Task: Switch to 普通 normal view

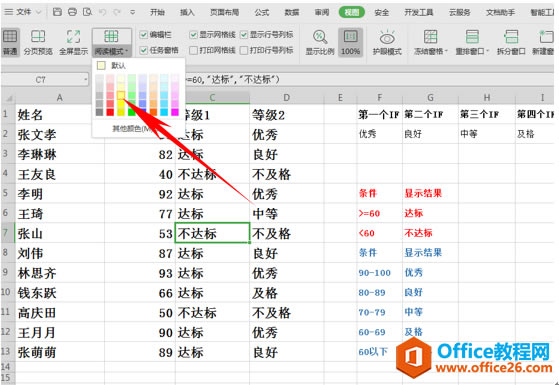Action: 10,42
